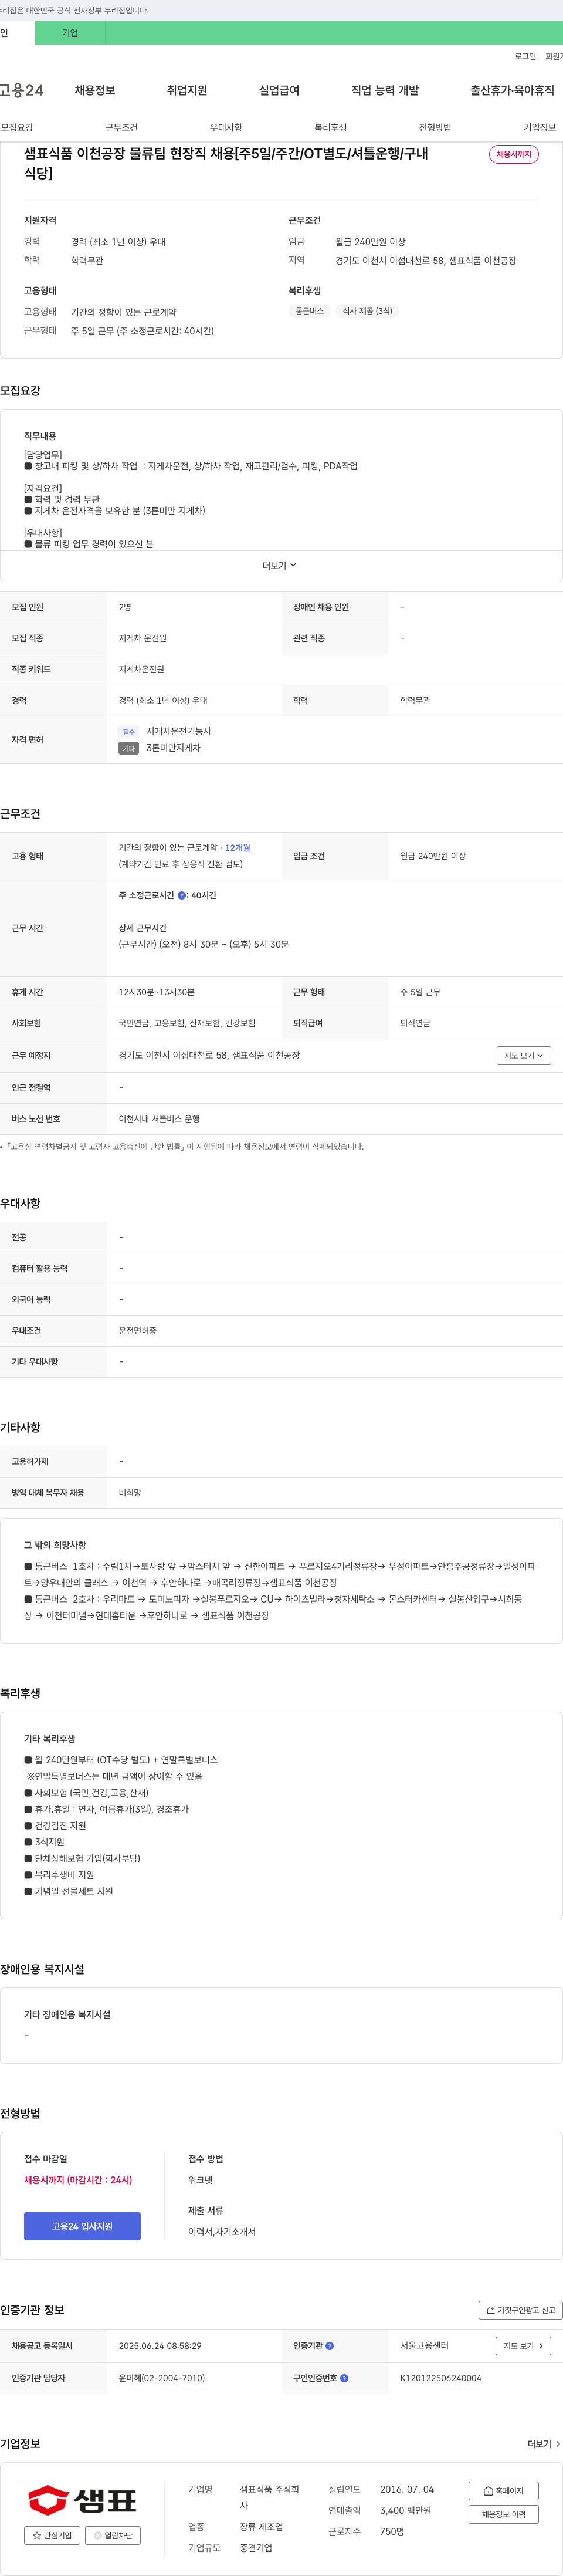
Task: Click the 기타 license badge
Action: pyautogui.click(x=128, y=748)
